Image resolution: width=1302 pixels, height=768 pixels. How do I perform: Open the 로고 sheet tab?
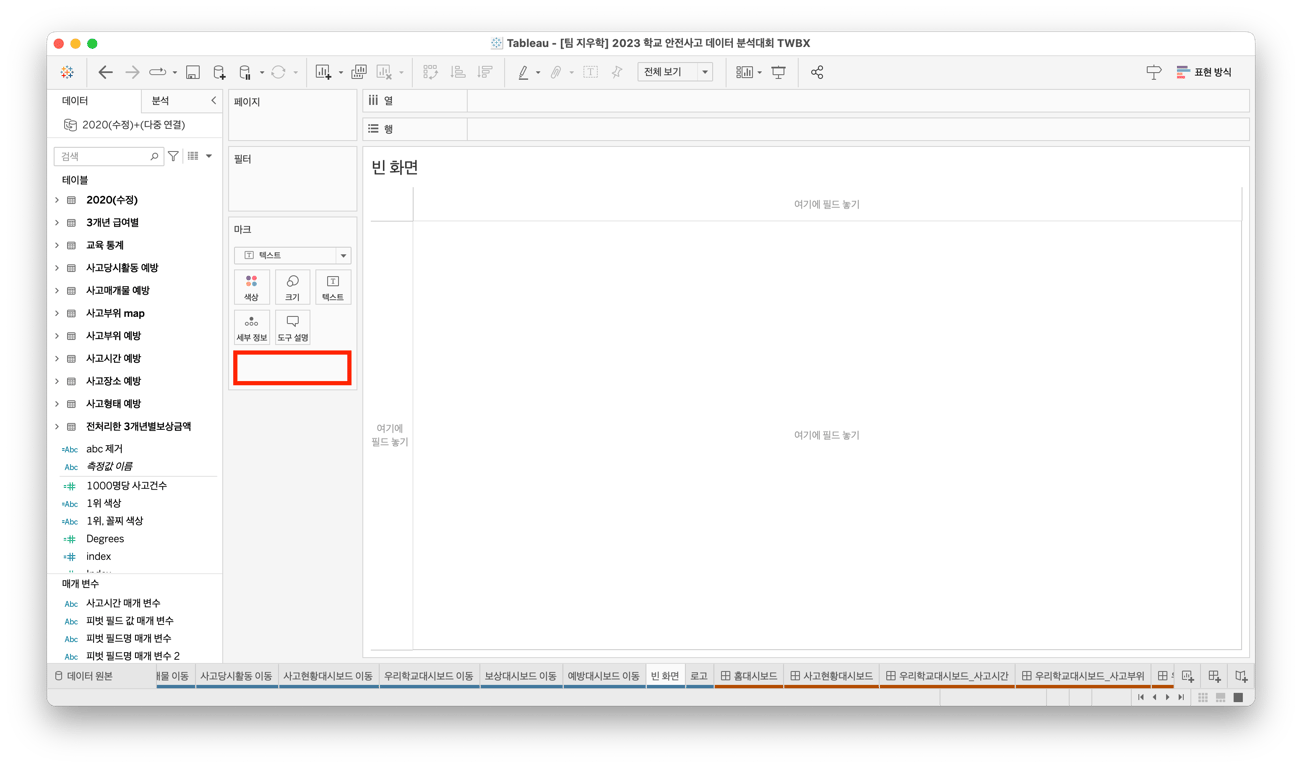point(699,676)
